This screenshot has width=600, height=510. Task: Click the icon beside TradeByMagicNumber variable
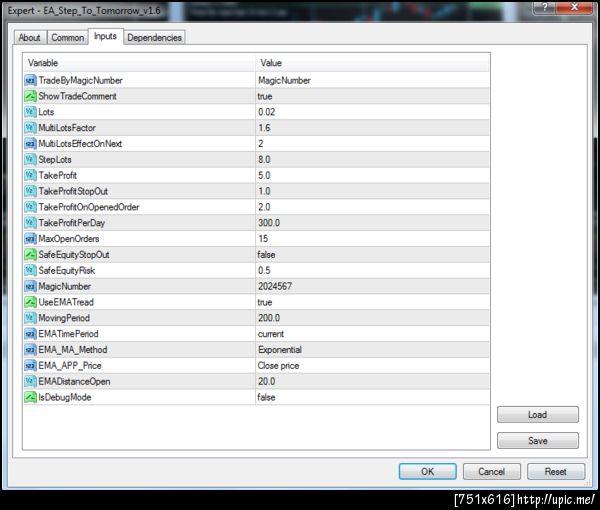(30, 80)
